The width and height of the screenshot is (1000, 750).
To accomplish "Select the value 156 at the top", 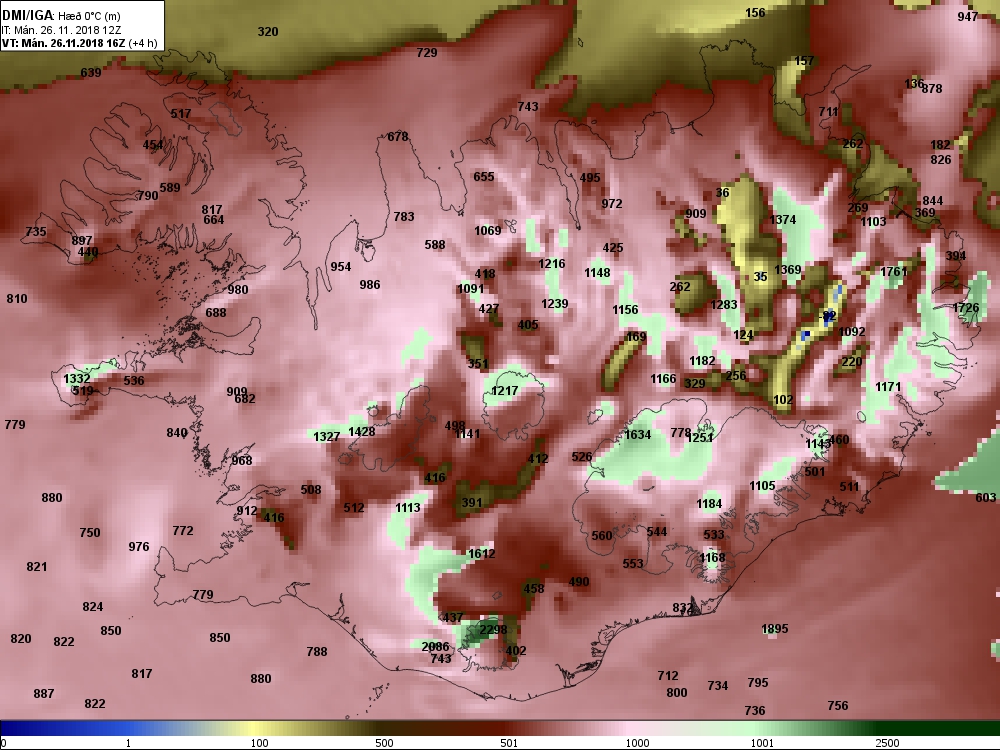I will click(x=755, y=13).
